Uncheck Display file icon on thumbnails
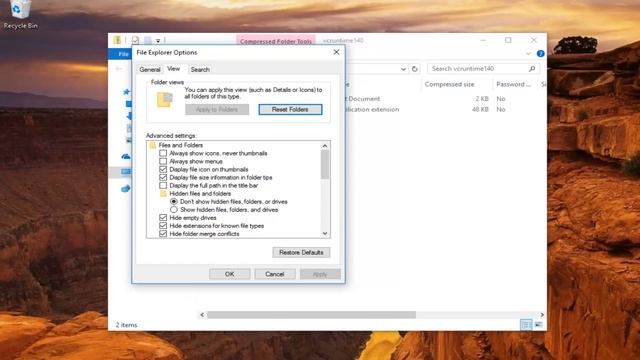The height and width of the screenshot is (360, 640). click(x=163, y=169)
